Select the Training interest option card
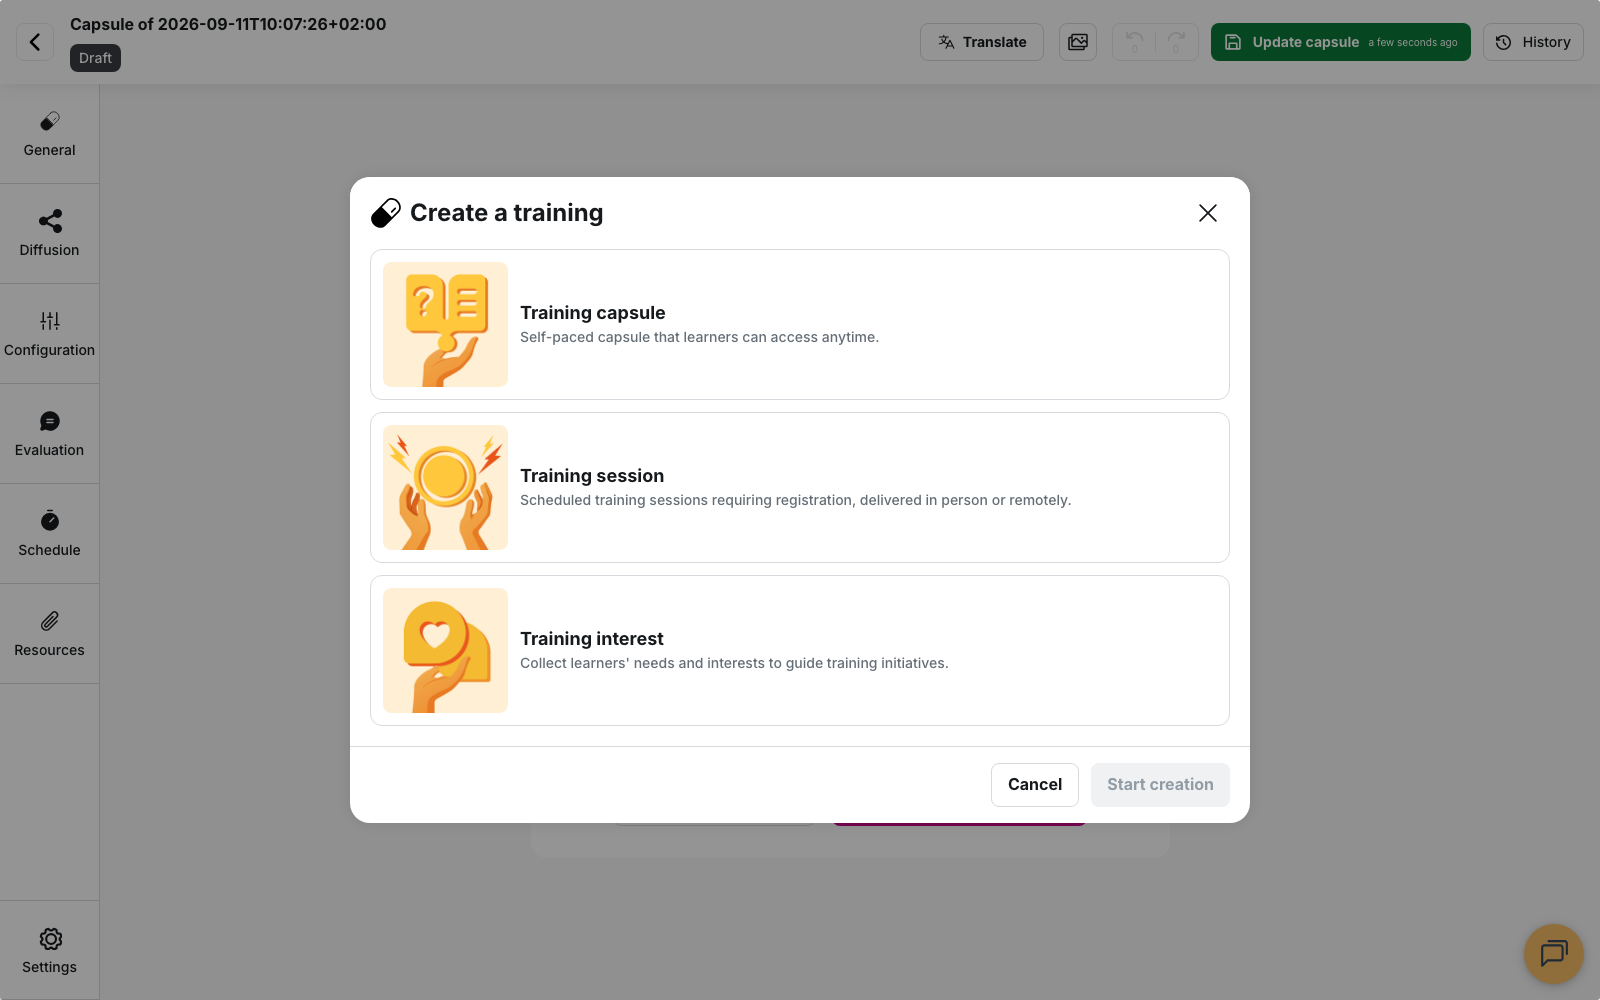Image resolution: width=1600 pixels, height=1000 pixels. click(800, 651)
